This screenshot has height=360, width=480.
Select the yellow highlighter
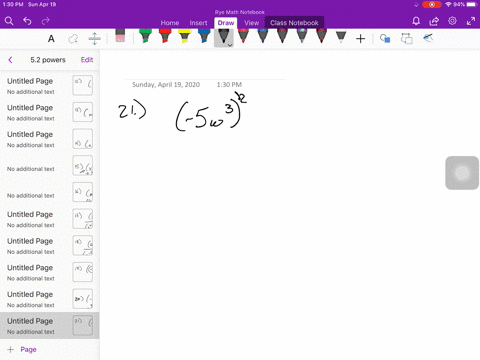(184, 36)
